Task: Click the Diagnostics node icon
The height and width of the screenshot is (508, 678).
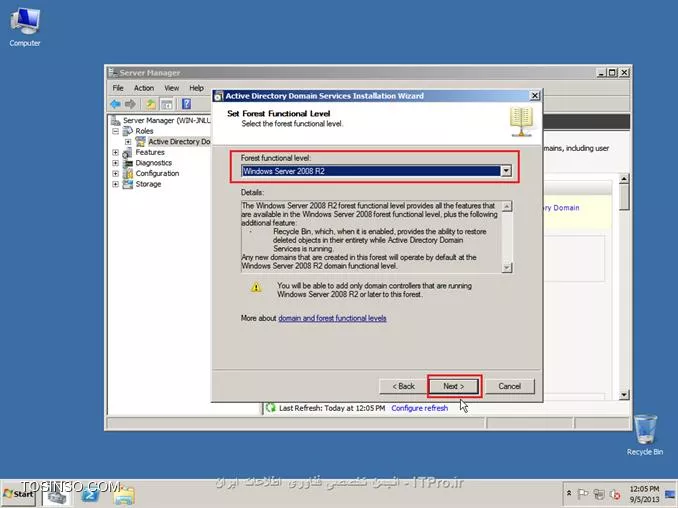Action: (128, 163)
